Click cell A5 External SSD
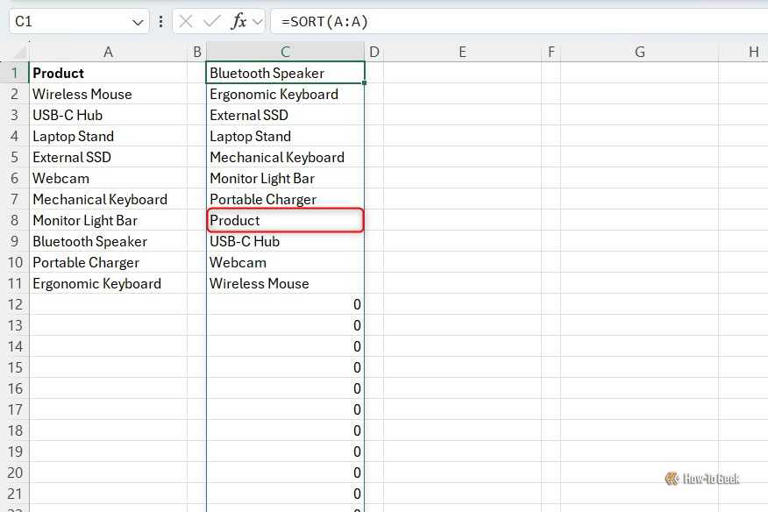 tap(108, 157)
